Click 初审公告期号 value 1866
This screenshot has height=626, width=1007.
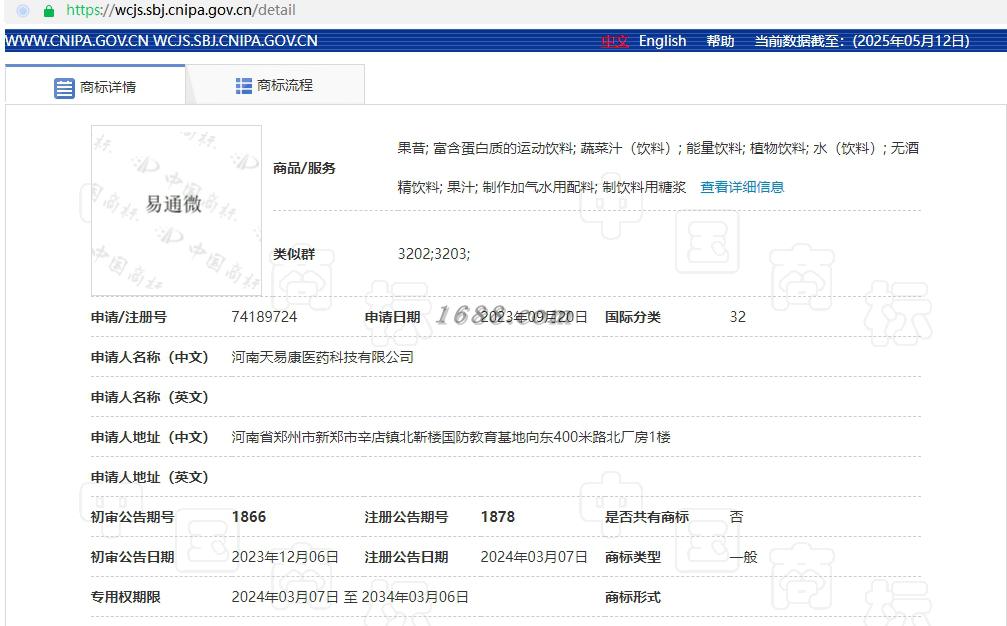click(249, 517)
